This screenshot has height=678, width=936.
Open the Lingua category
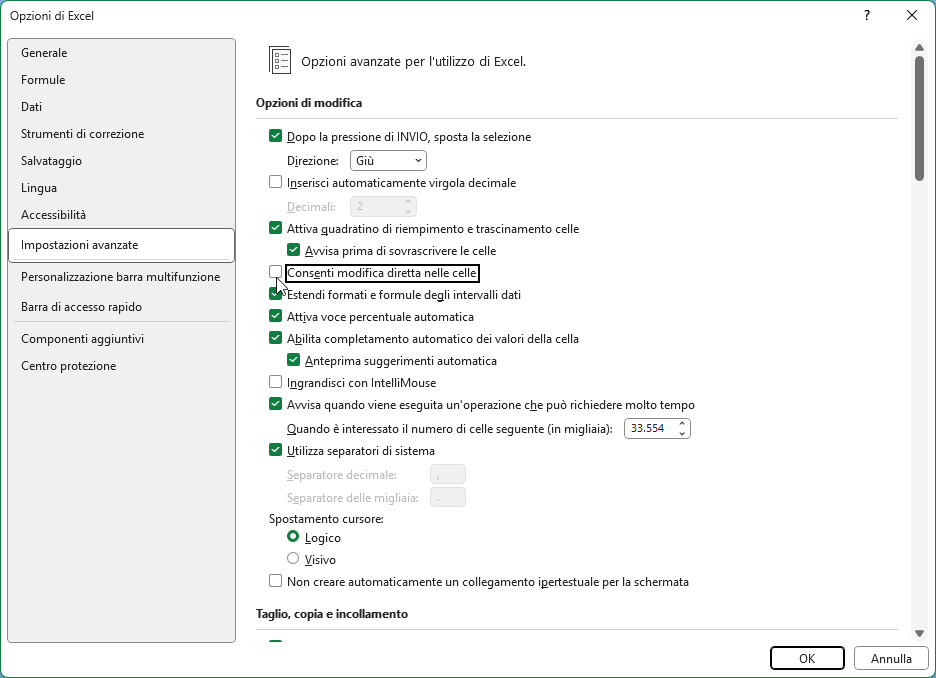[x=122, y=187]
